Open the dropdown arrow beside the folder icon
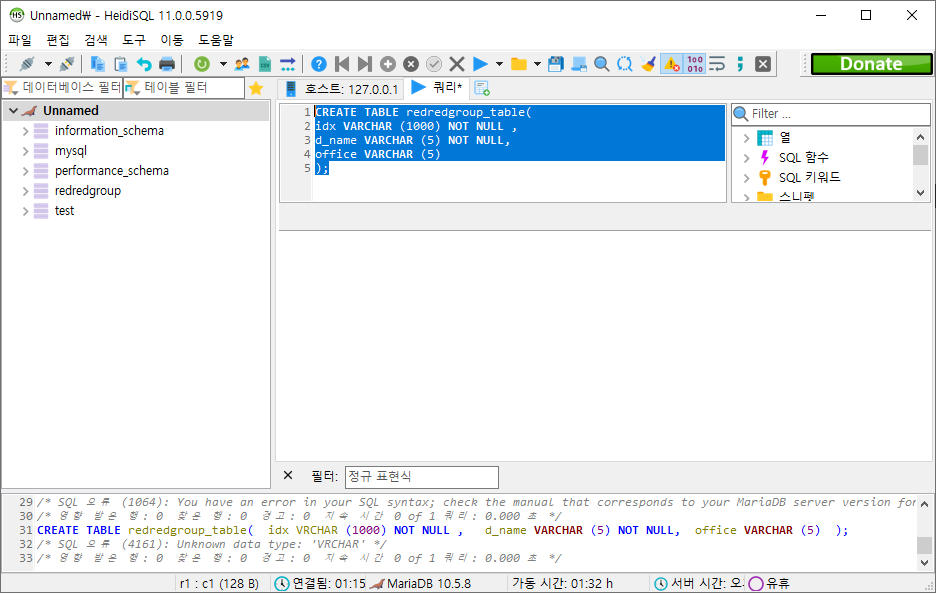936x593 pixels. (x=537, y=64)
